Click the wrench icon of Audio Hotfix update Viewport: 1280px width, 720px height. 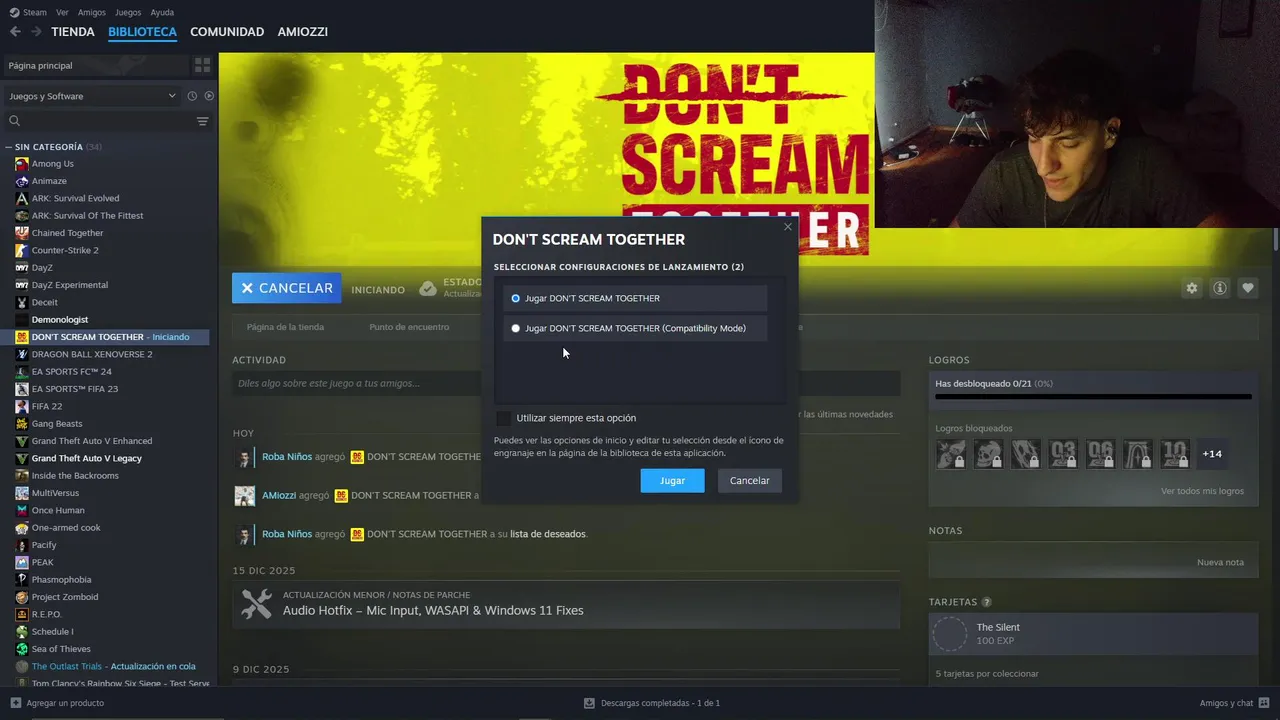point(257,603)
